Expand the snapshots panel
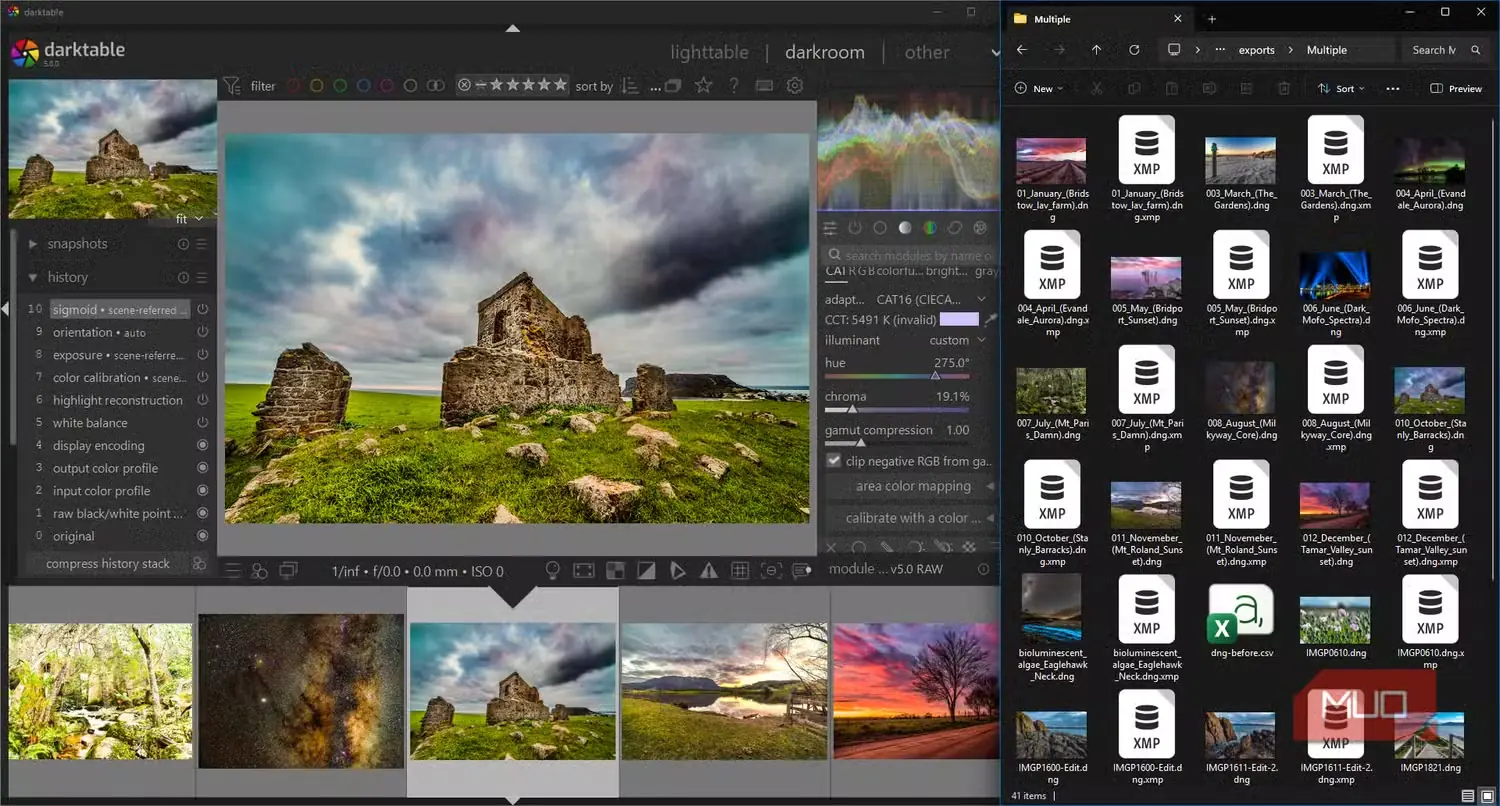Image resolution: width=1500 pixels, height=806 pixels. pos(33,244)
